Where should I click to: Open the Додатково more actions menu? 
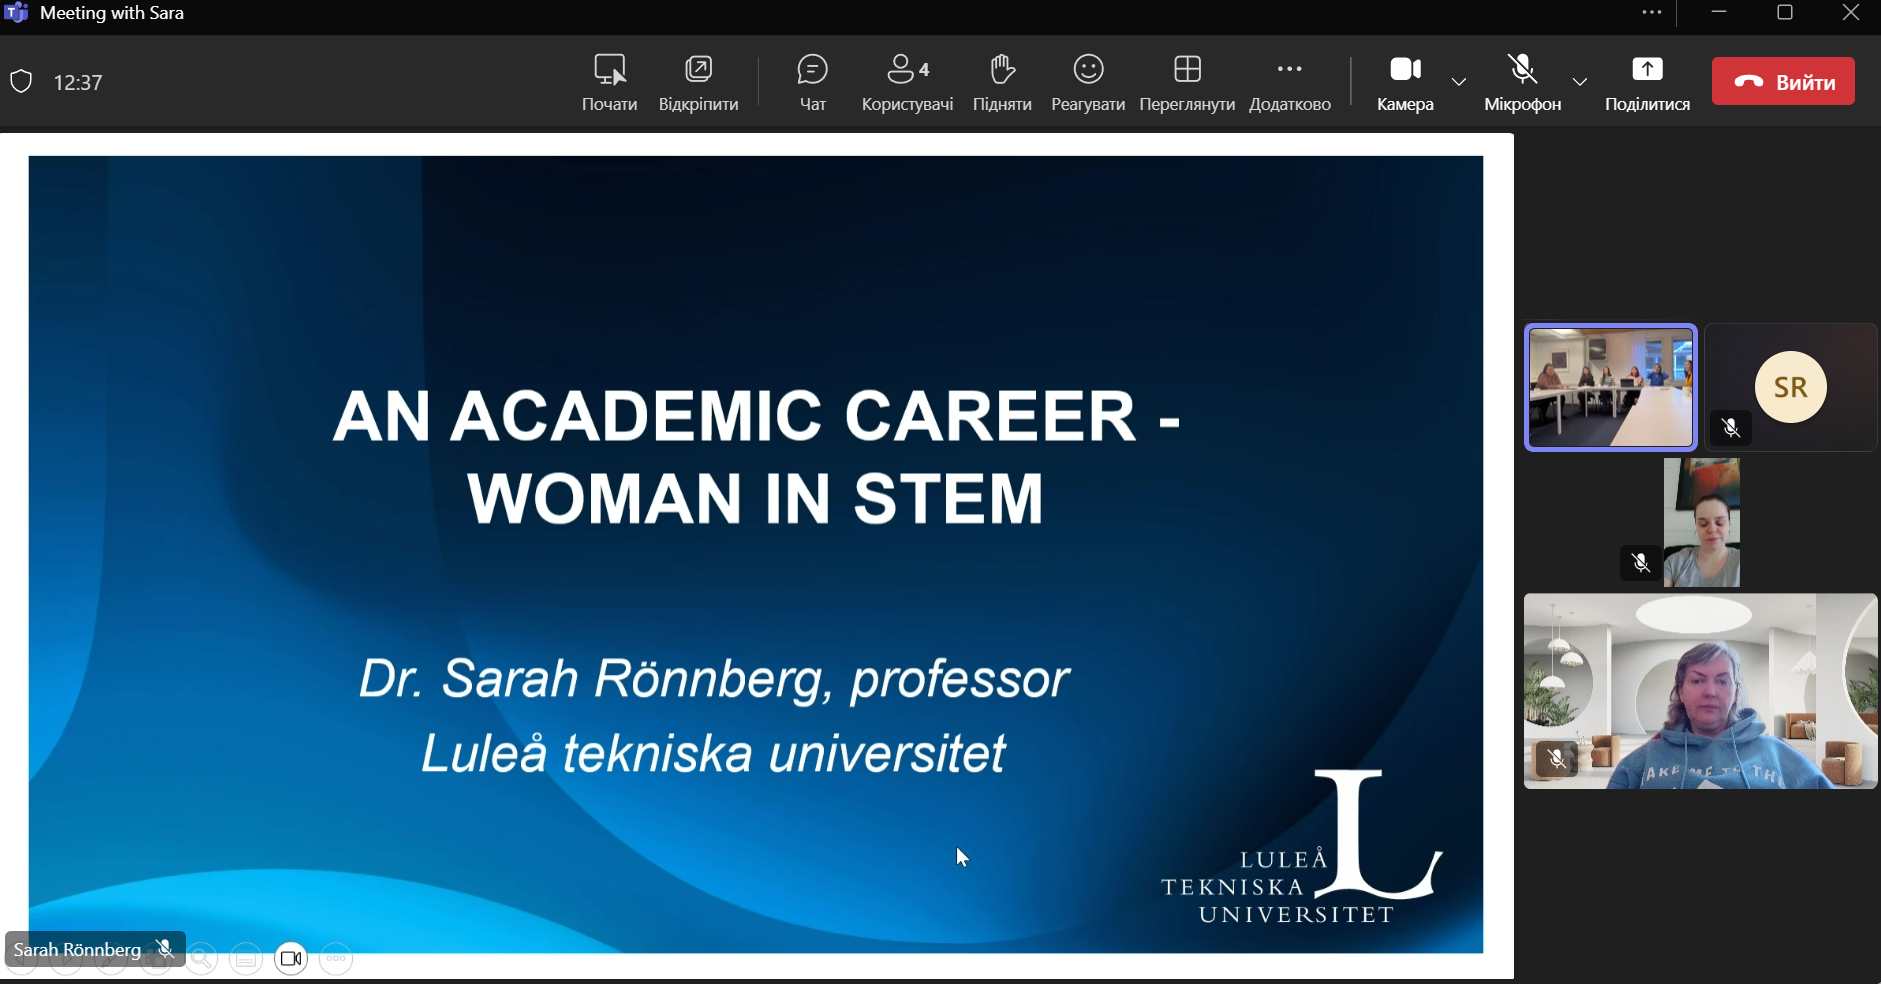pos(1290,82)
